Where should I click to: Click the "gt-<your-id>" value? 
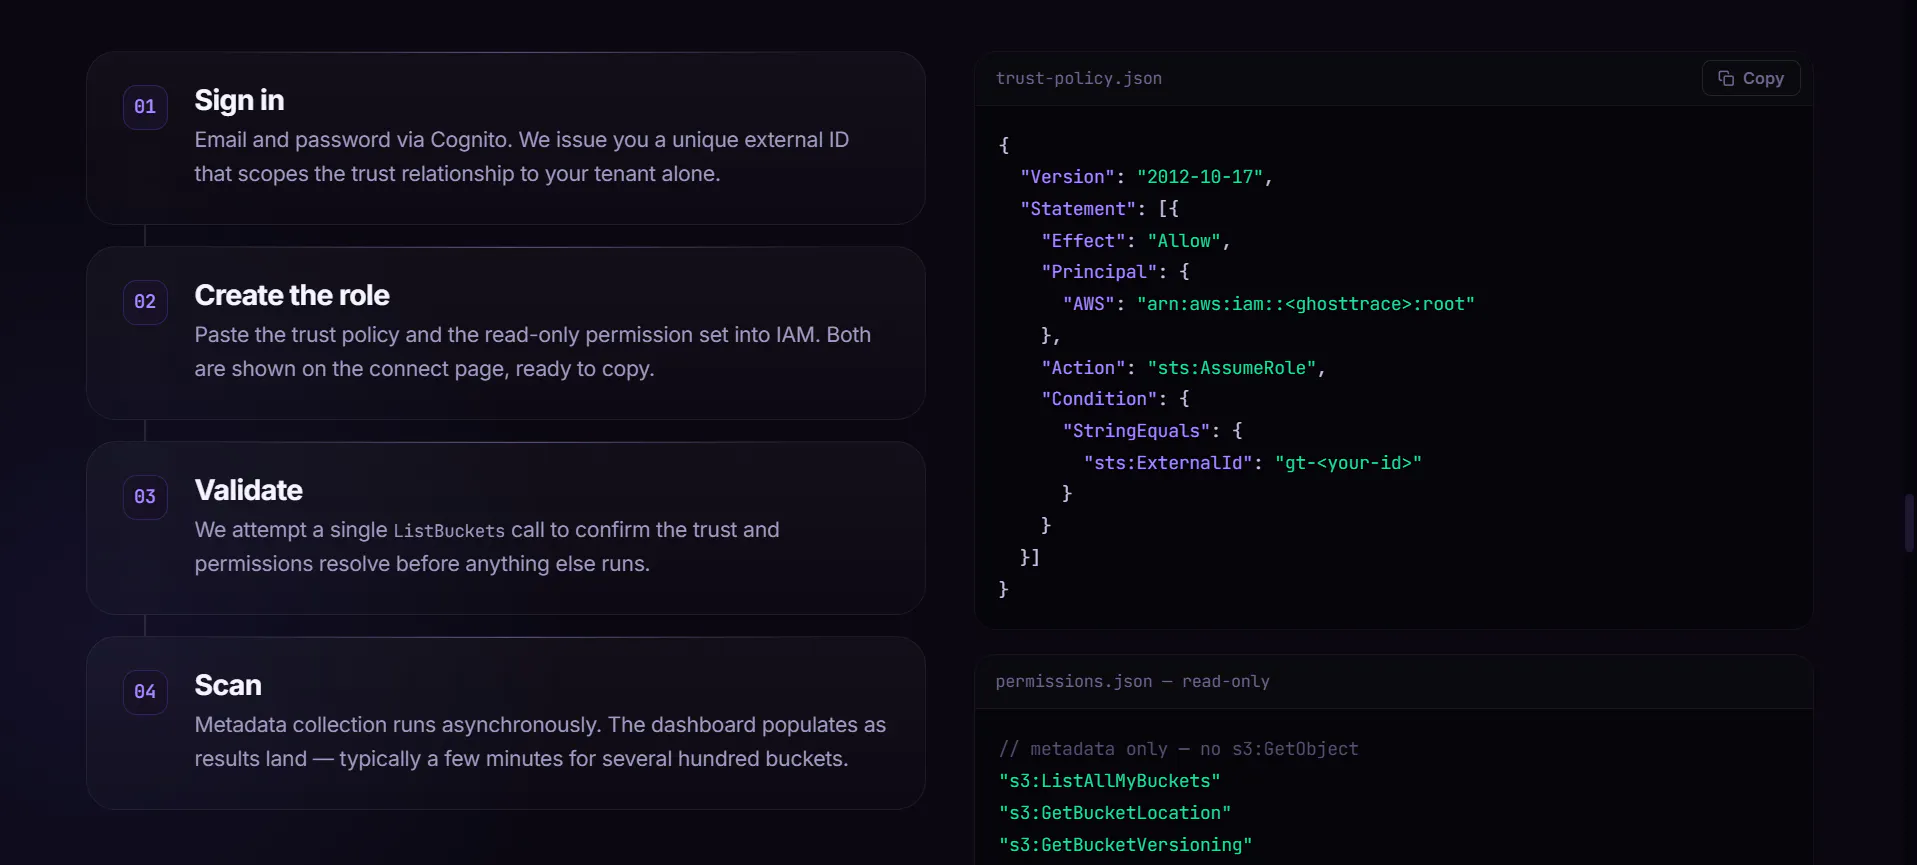pos(1348,463)
